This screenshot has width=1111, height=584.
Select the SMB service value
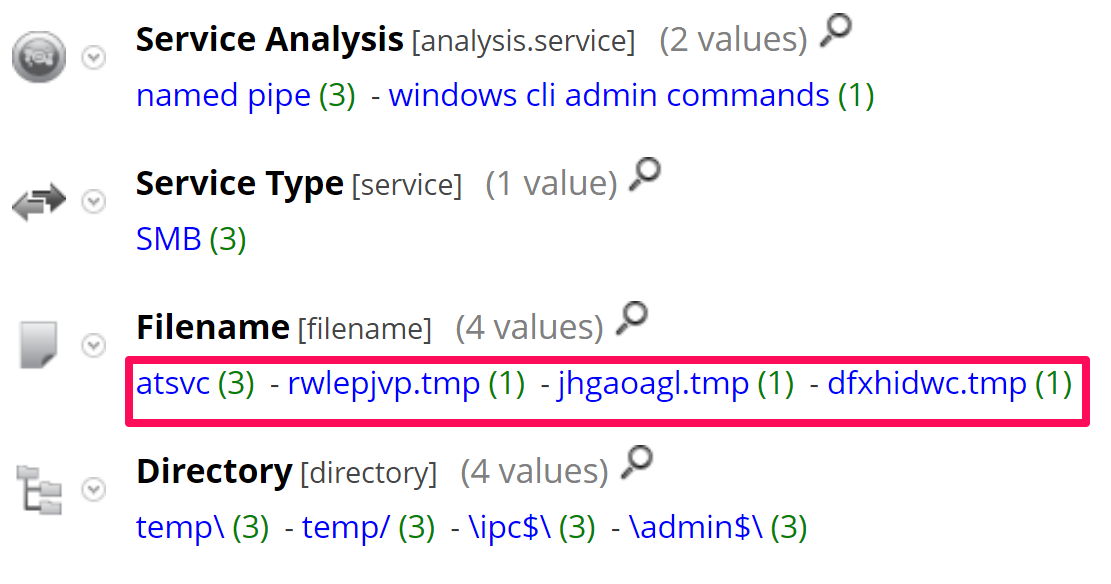coord(168,240)
